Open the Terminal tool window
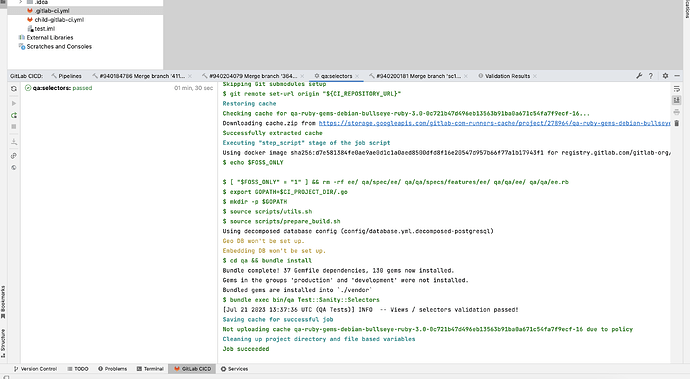The height and width of the screenshot is (379, 690). (x=150, y=369)
